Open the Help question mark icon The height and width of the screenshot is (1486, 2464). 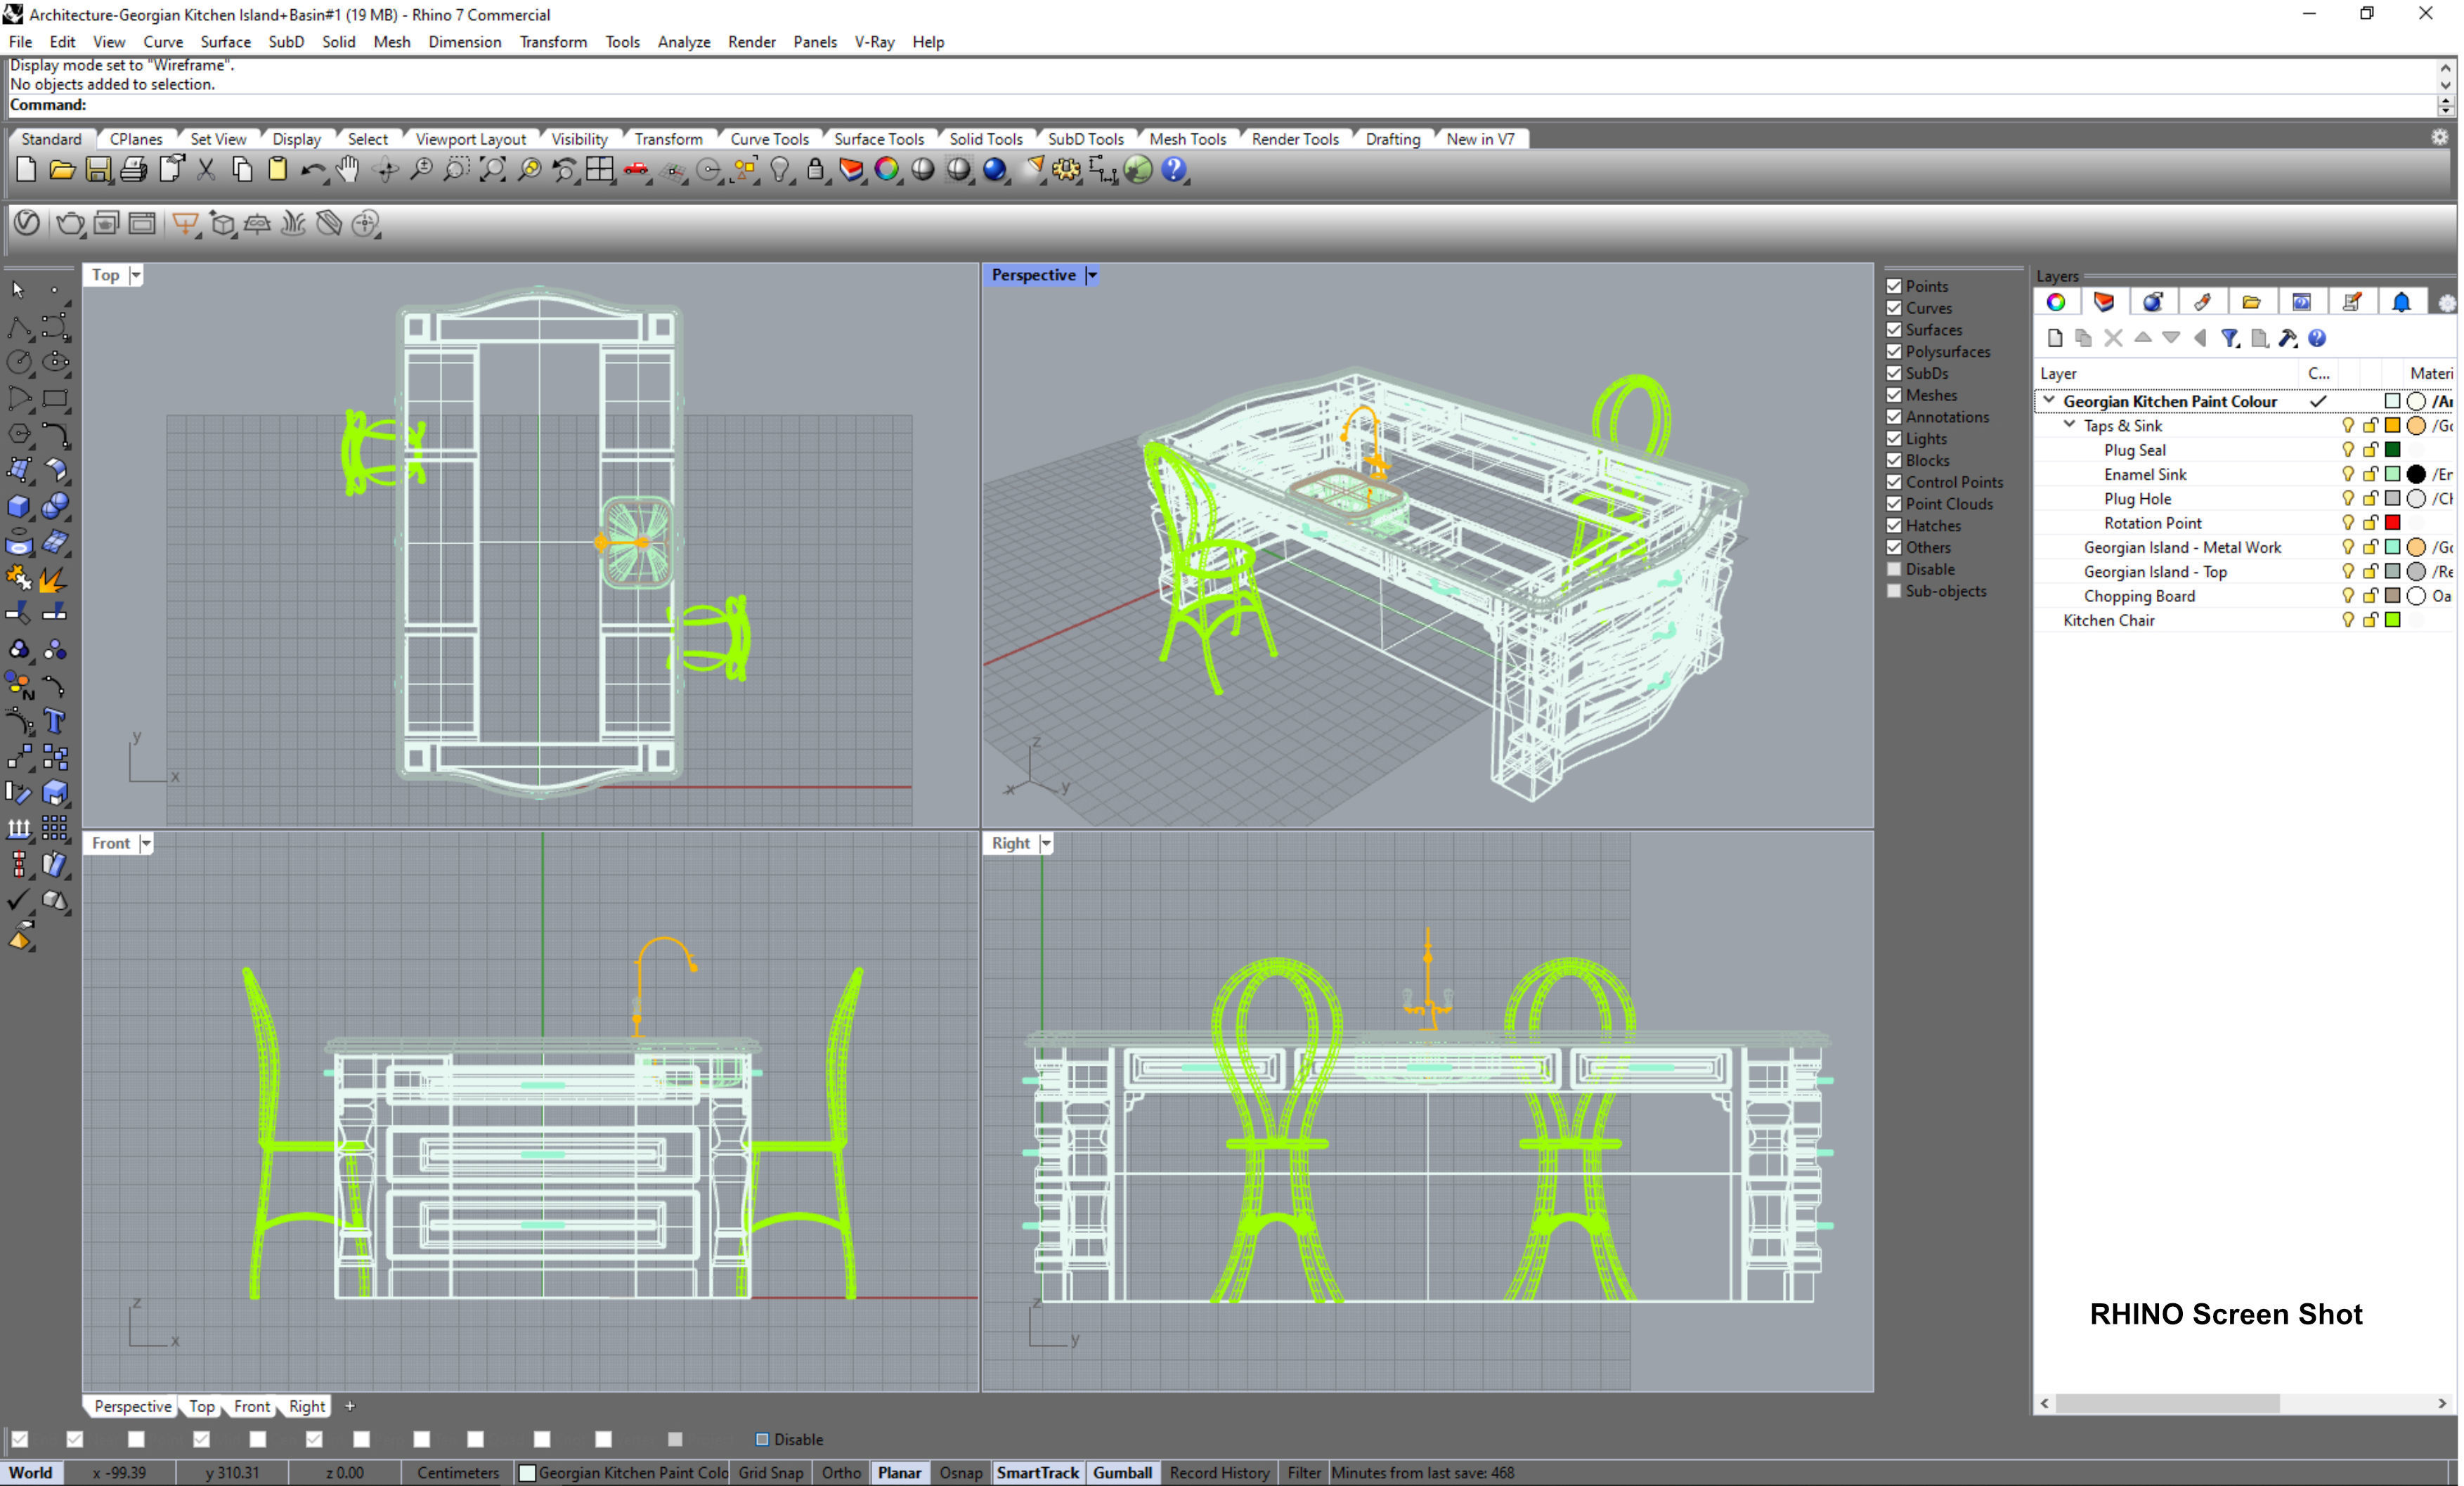tap(1174, 170)
